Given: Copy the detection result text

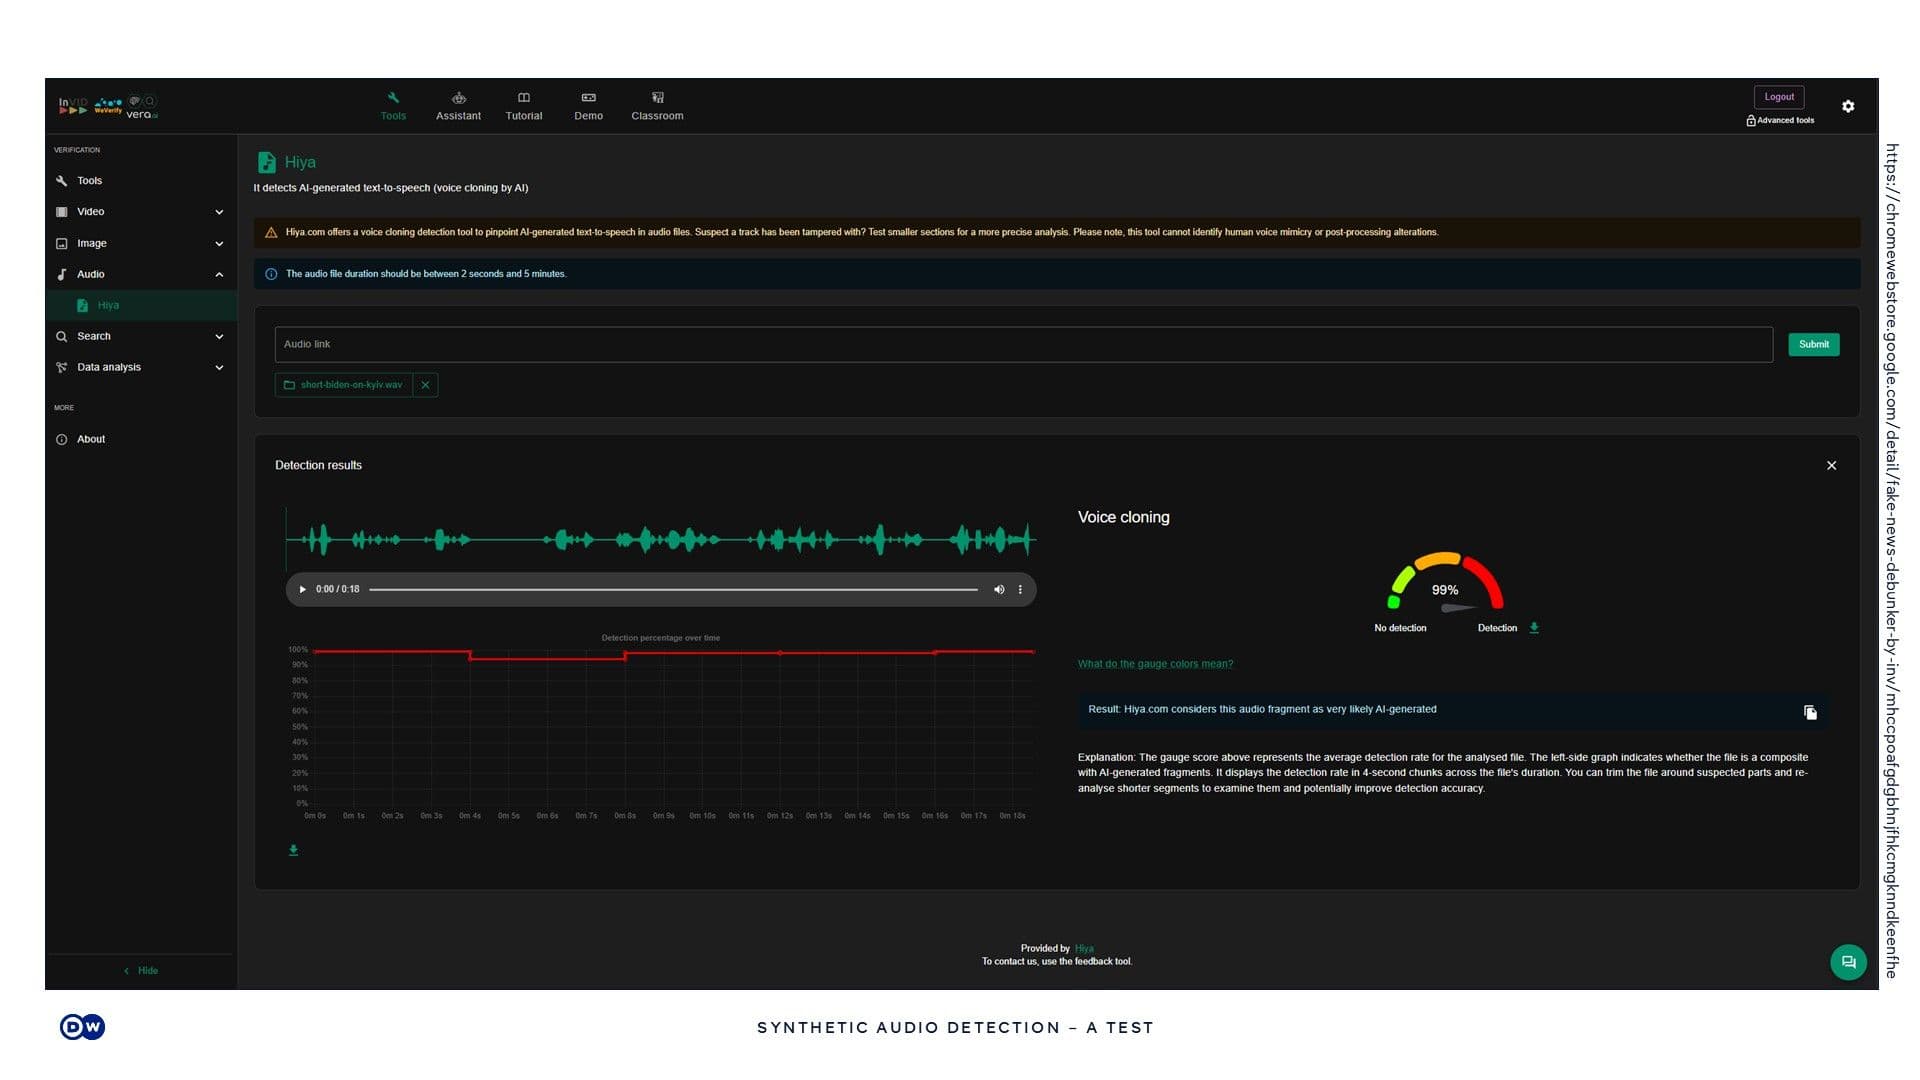Looking at the screenshot, I should [x=1810, y=712].
